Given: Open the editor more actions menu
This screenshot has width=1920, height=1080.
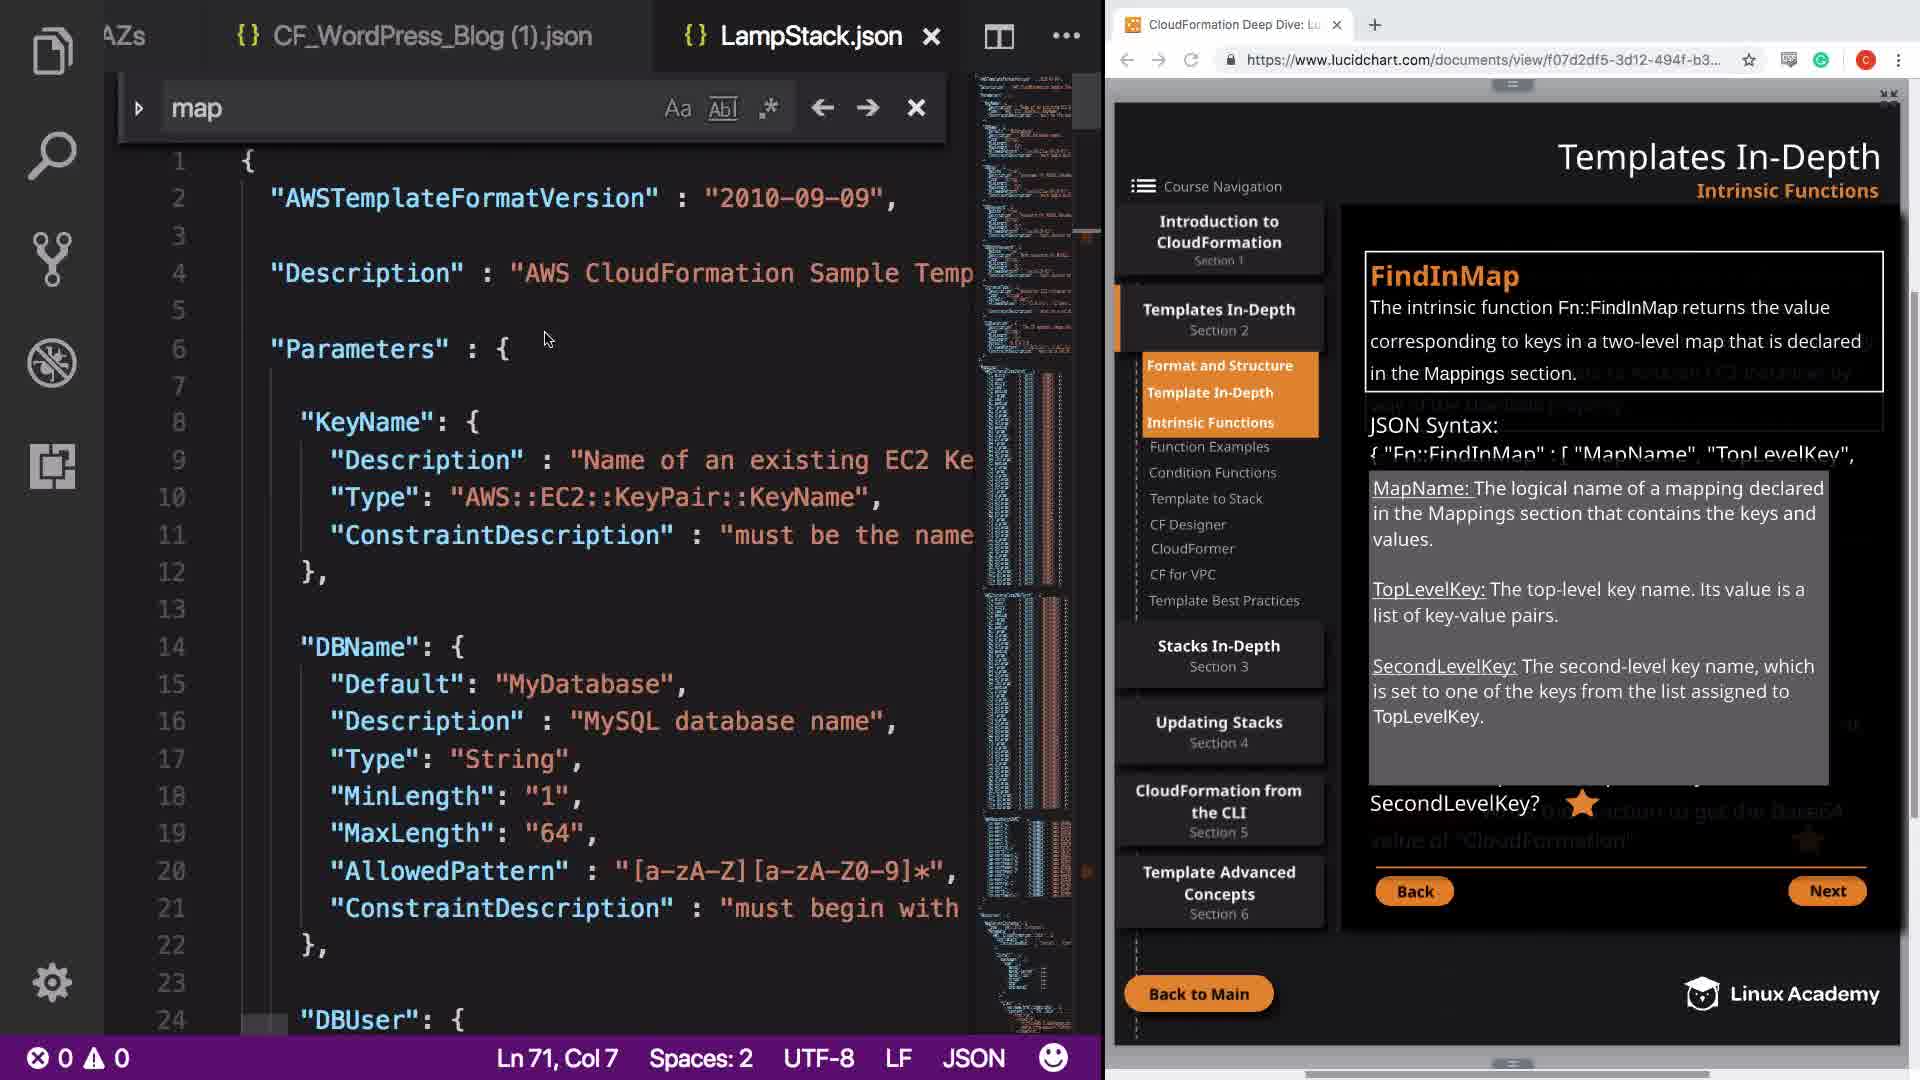Looking at the screenshot, I should tap(1066, 37).
